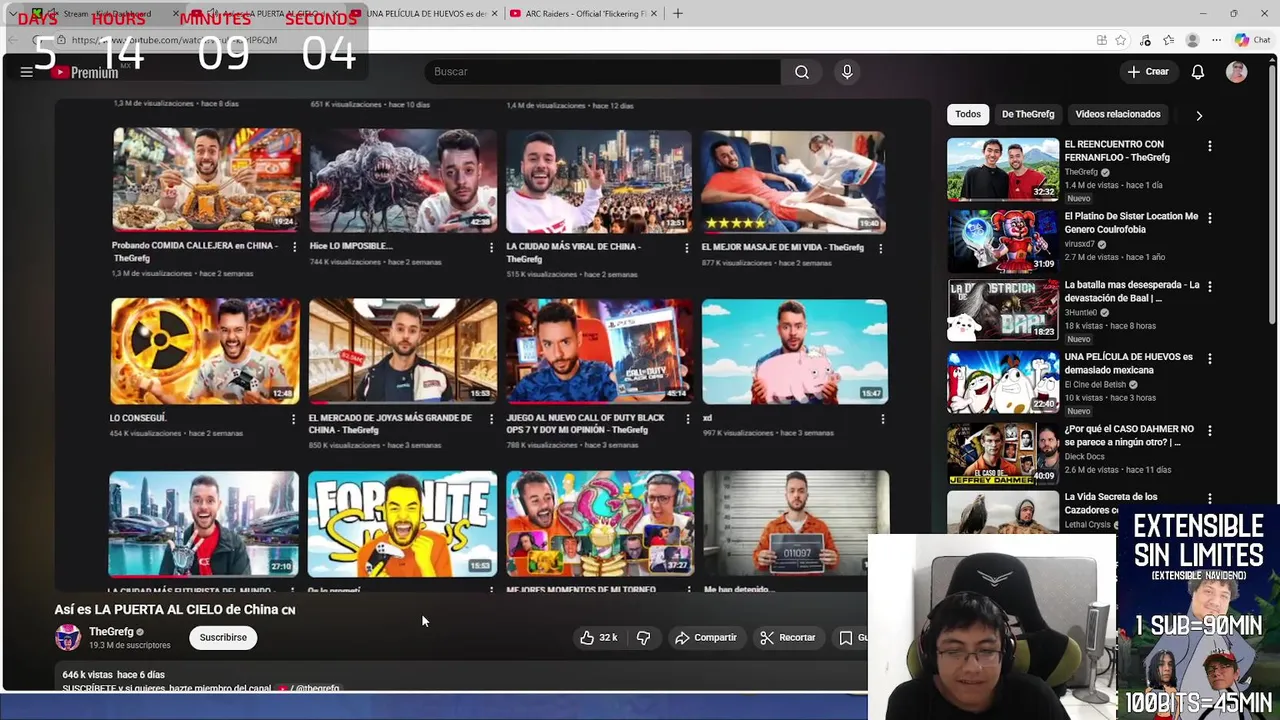This screenshot has height=720, width=1280.
Task: Open Edge settings and more menu
Action: (1216, 40)
